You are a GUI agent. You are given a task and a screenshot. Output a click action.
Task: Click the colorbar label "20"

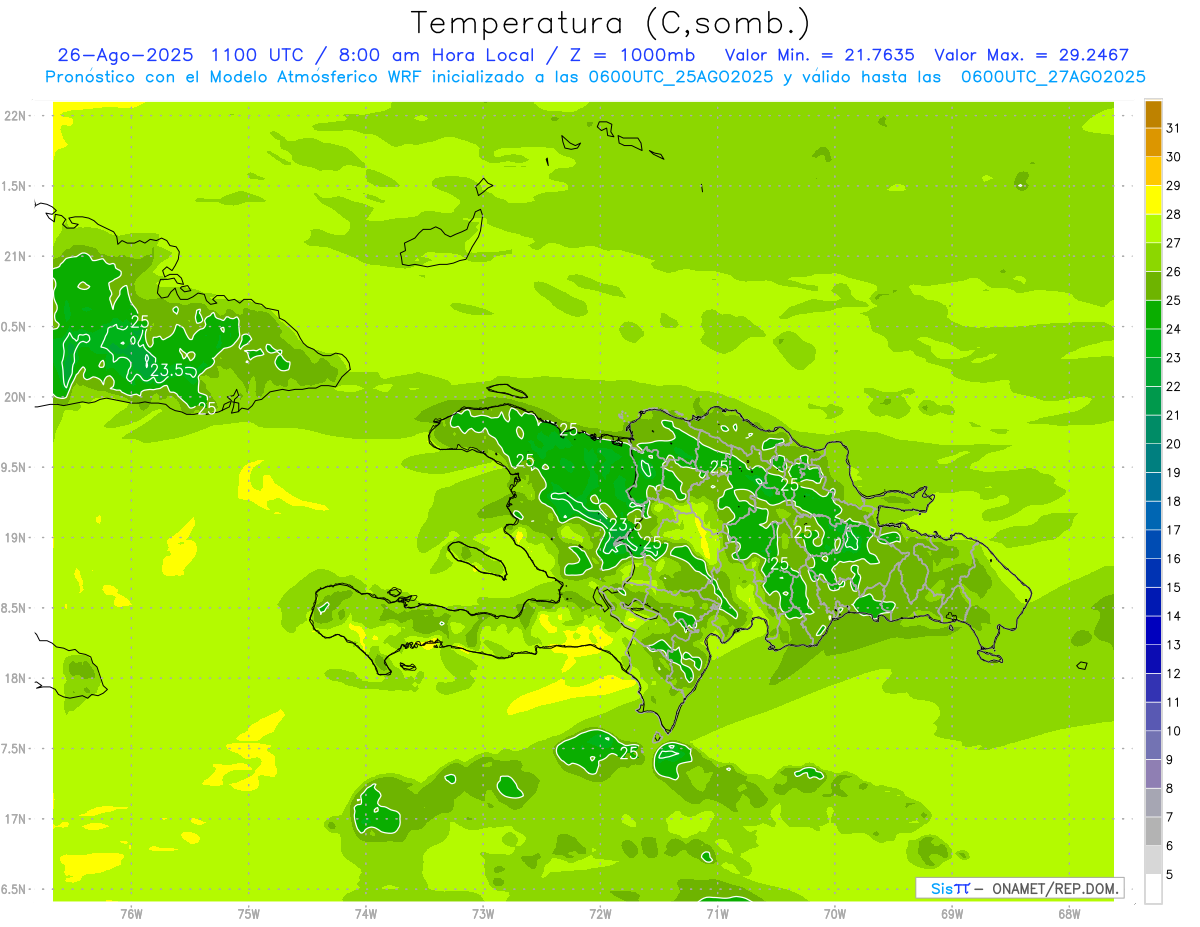(1174, 444)
